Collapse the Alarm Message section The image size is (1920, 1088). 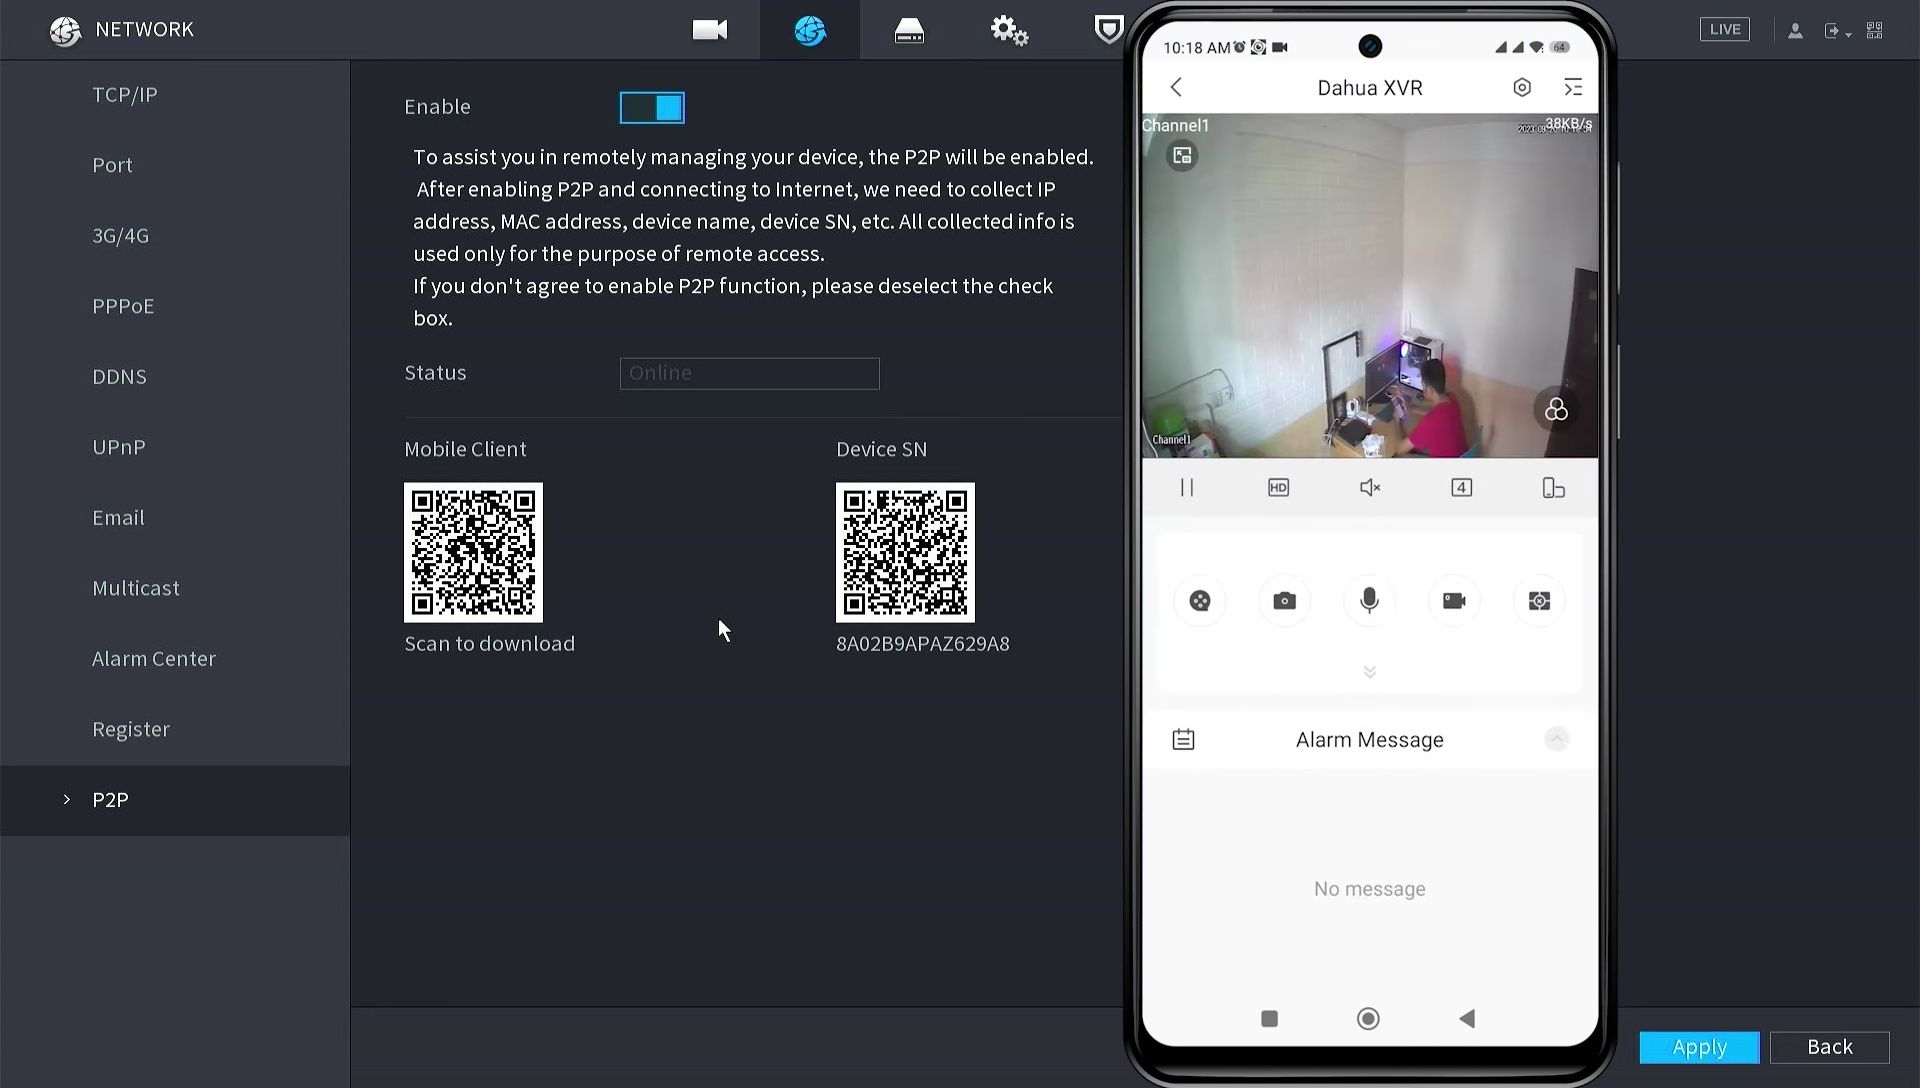point(1556,739)
